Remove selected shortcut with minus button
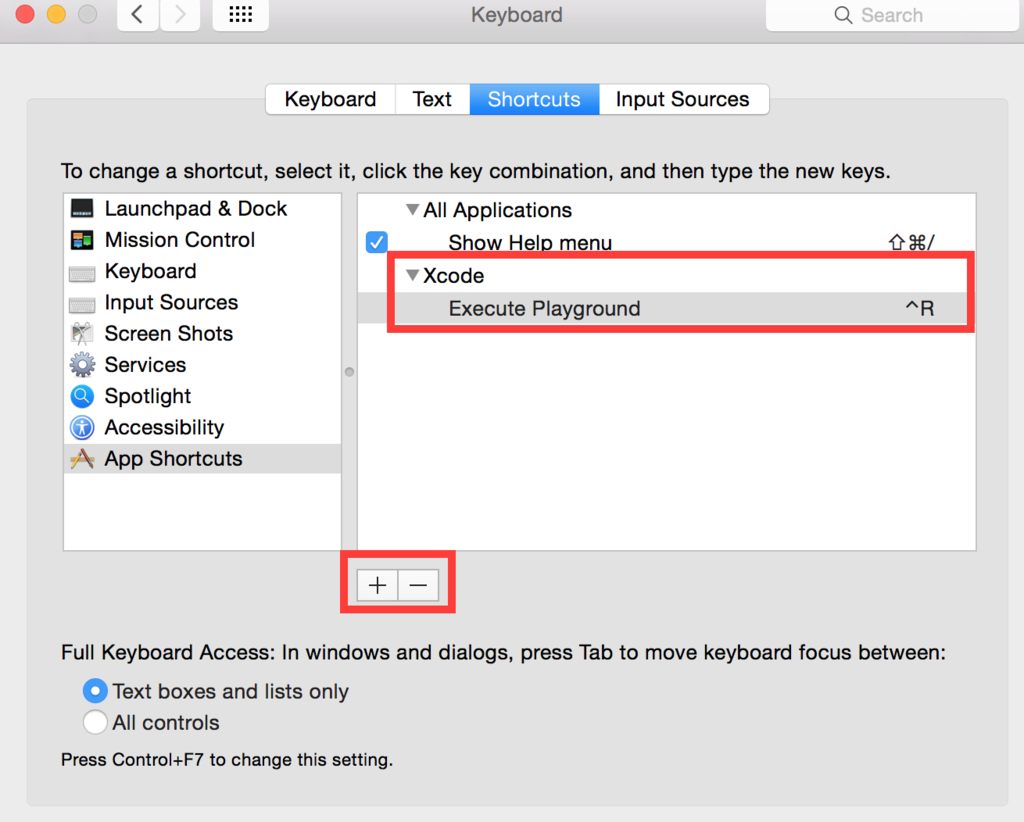This screenshot has height=822, width=1024. click(418, 585)
